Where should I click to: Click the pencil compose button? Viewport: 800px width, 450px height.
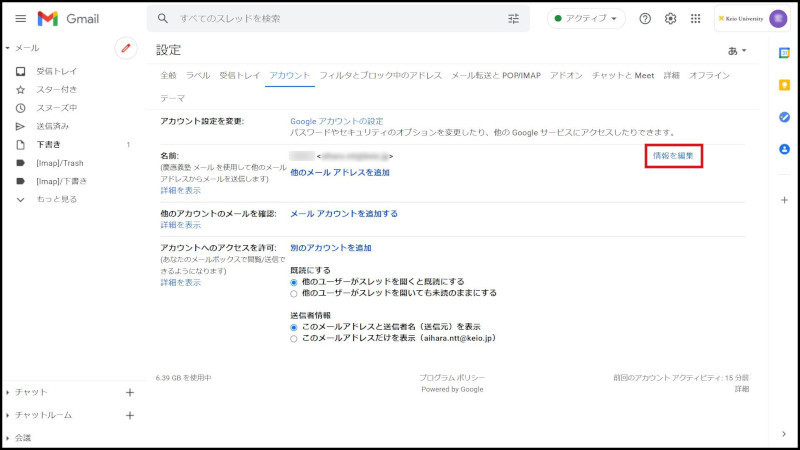(x=126, y=48)
